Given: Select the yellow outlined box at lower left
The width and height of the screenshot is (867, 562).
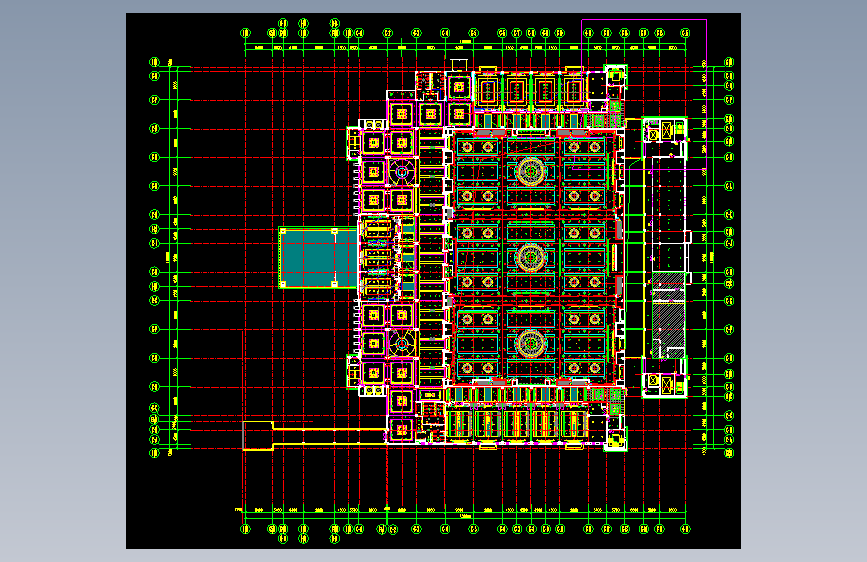Looking at the screenshot, I should point(258,436).
